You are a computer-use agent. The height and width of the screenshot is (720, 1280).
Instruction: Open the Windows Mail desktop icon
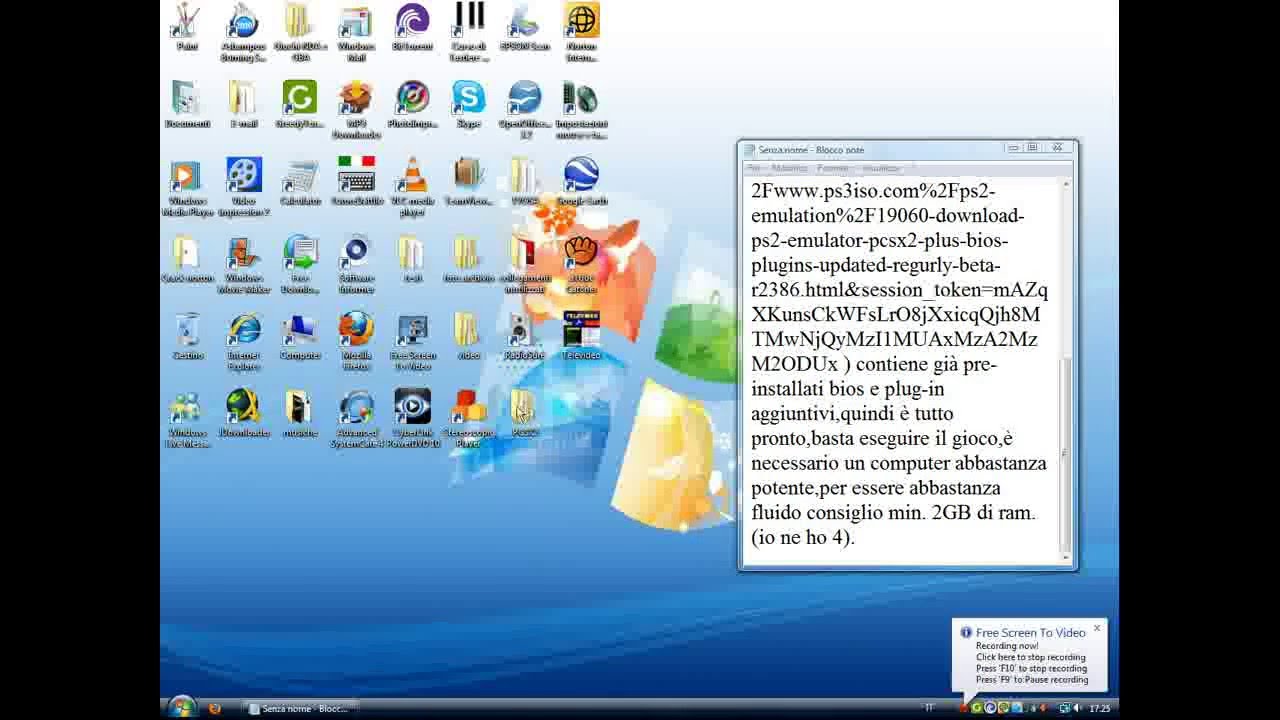[356, 33]
